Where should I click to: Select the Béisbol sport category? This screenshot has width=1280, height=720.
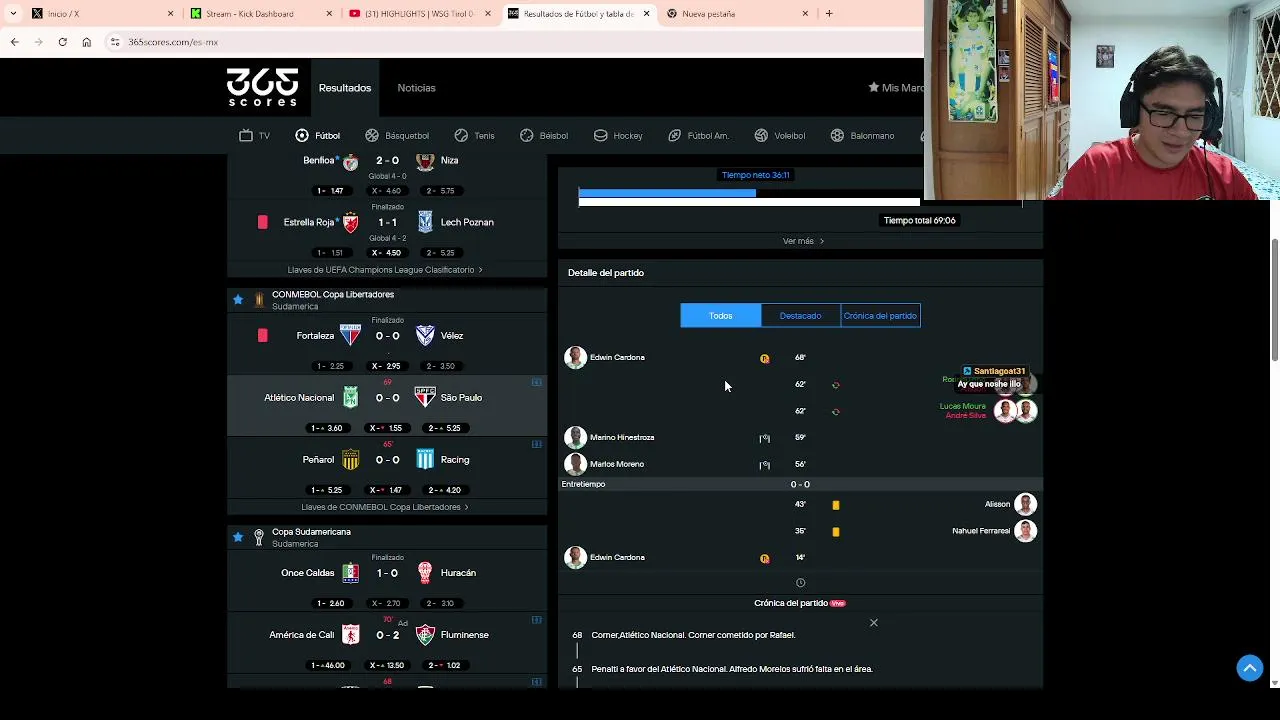[543, 135]
